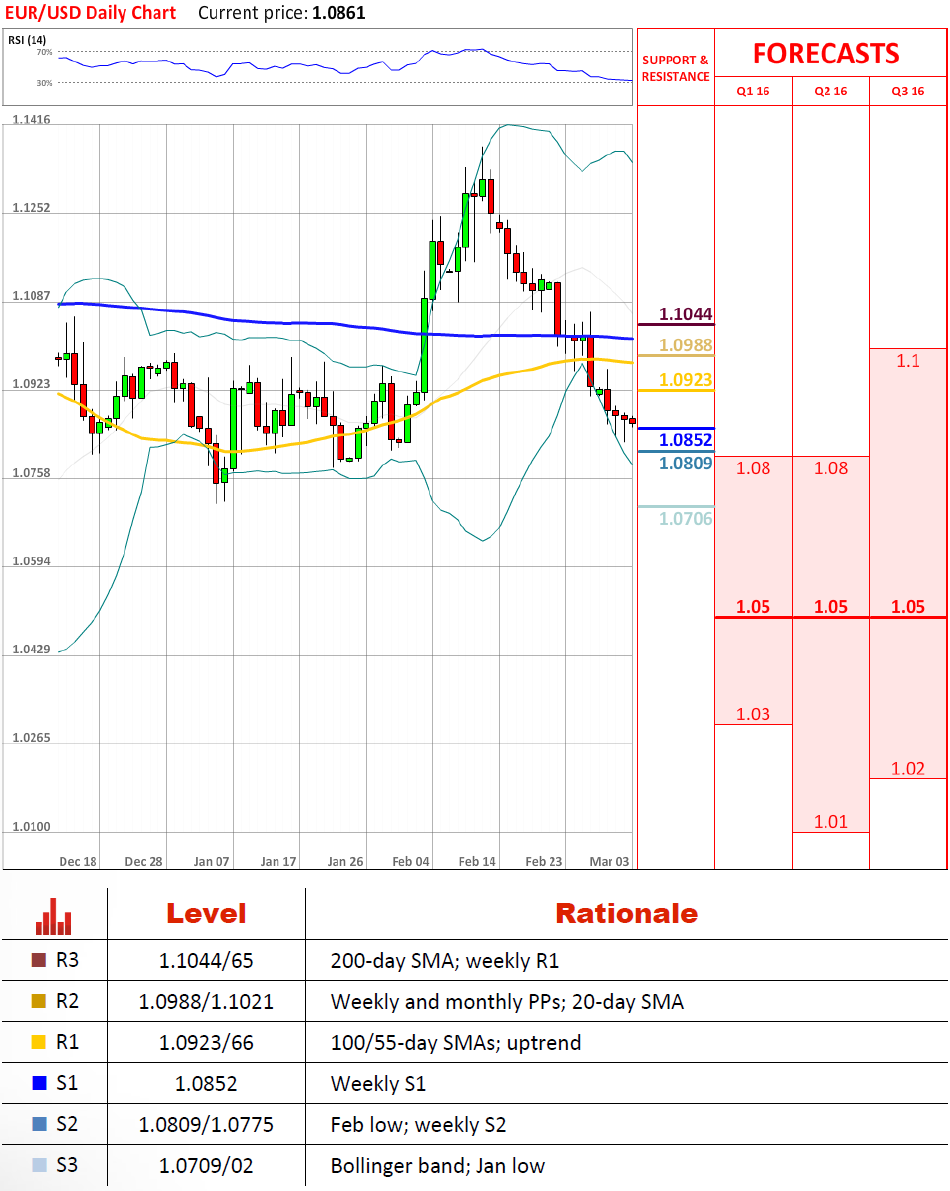Click the level cell 1.0988/1.1021
The width and height of the screenshot is (950, 1191).
206,1002
